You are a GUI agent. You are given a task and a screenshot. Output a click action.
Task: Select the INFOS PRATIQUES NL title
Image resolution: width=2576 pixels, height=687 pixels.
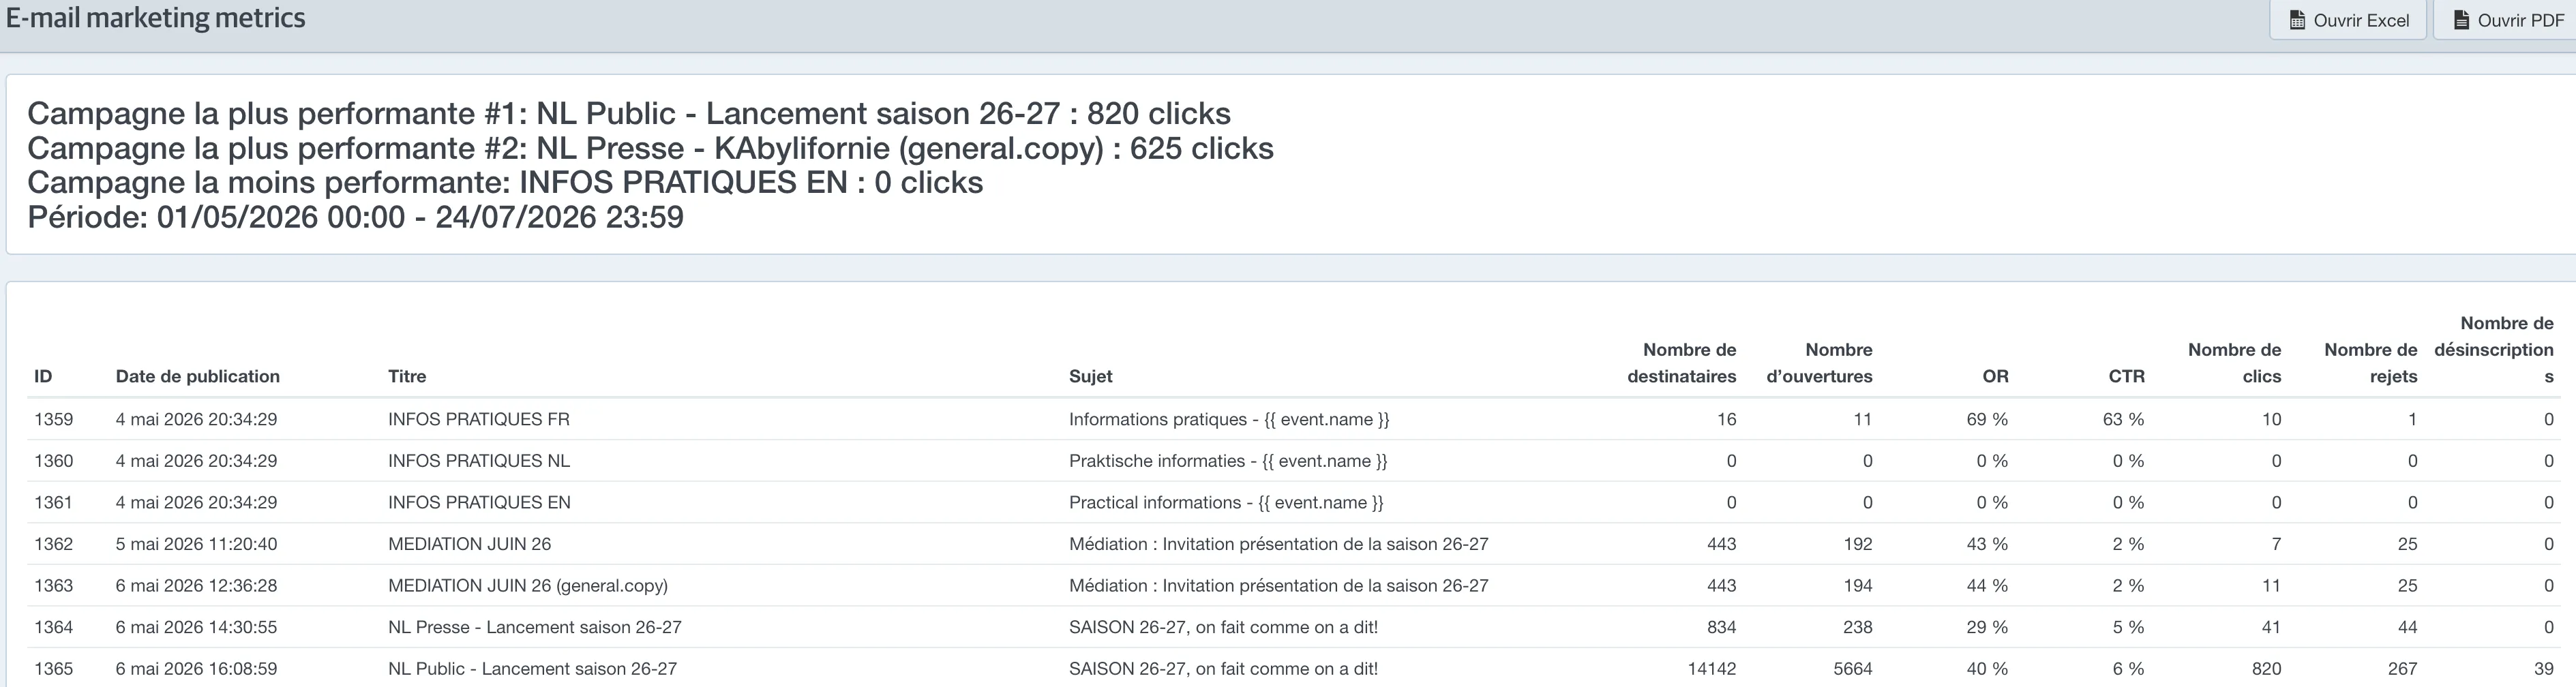pos(479,461)
